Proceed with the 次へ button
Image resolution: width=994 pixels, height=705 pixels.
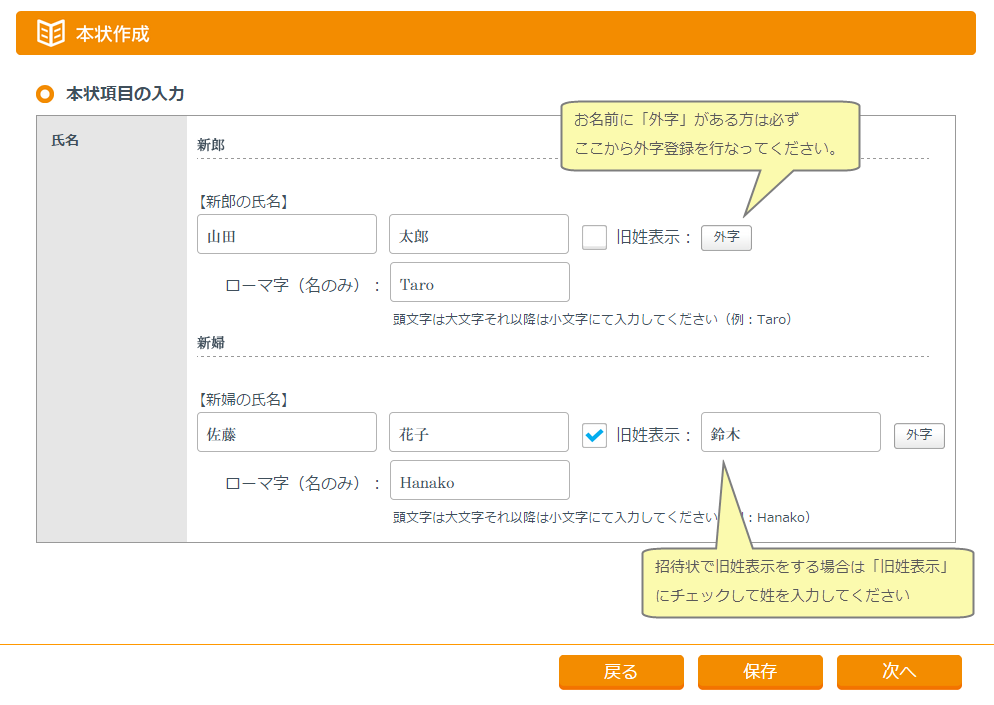[899, 672]
